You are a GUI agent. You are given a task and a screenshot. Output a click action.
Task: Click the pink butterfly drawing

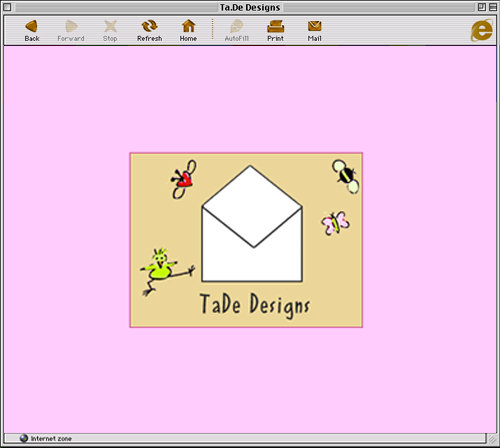[335, 223]
